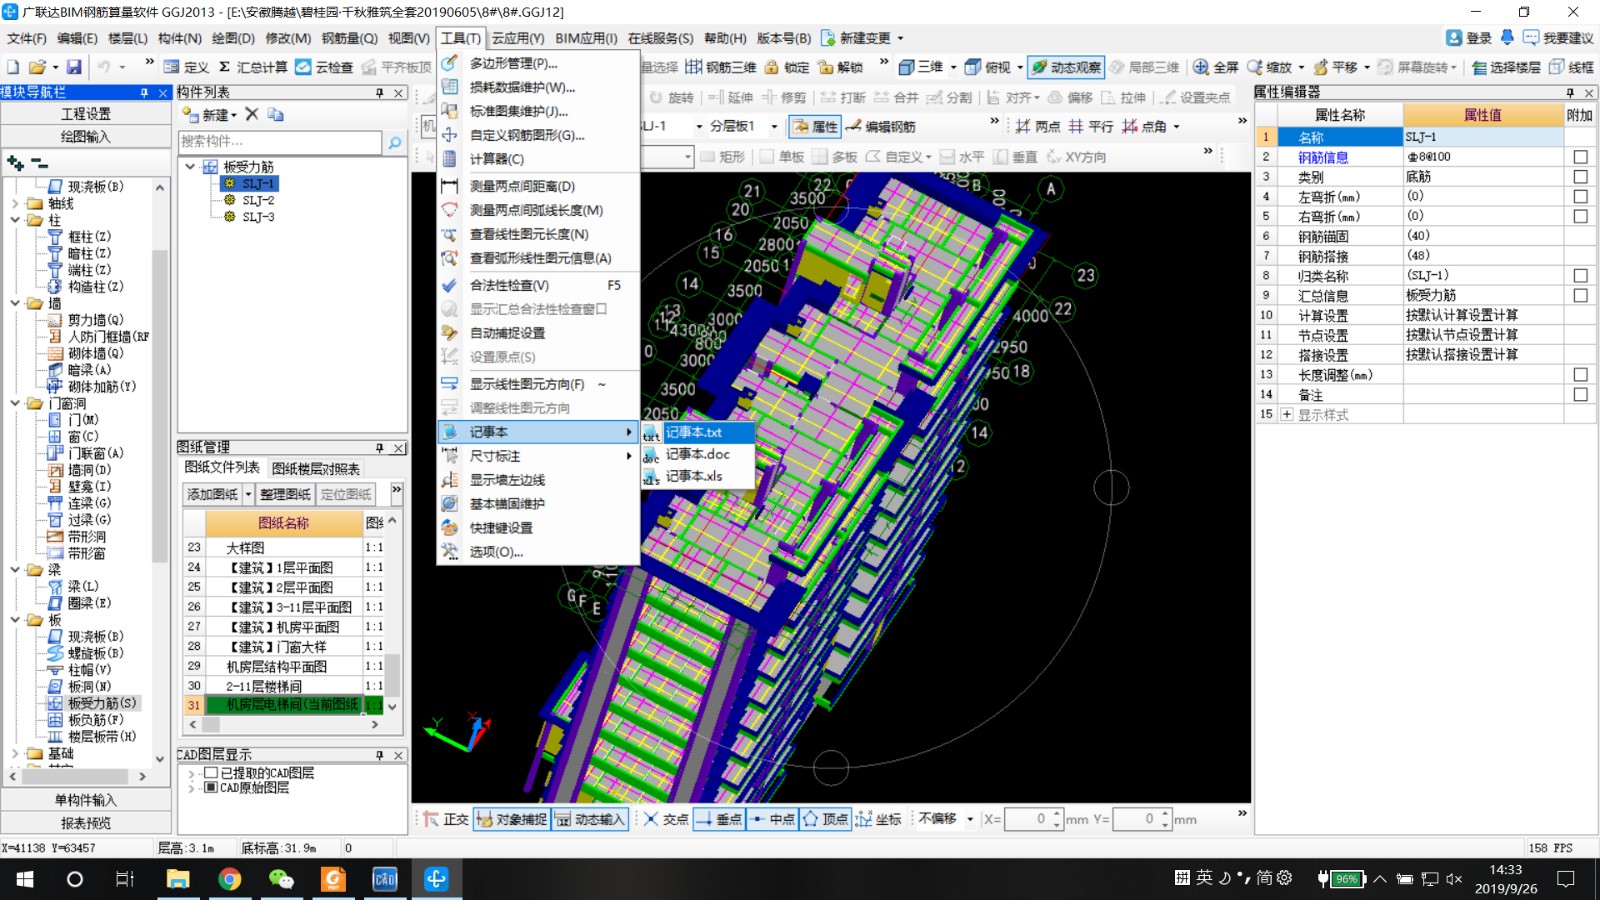The height and width of the screenshot is (900, 1600).
Task: Open the 添加图纸 dropdown arrow
Action: point(248,494)
